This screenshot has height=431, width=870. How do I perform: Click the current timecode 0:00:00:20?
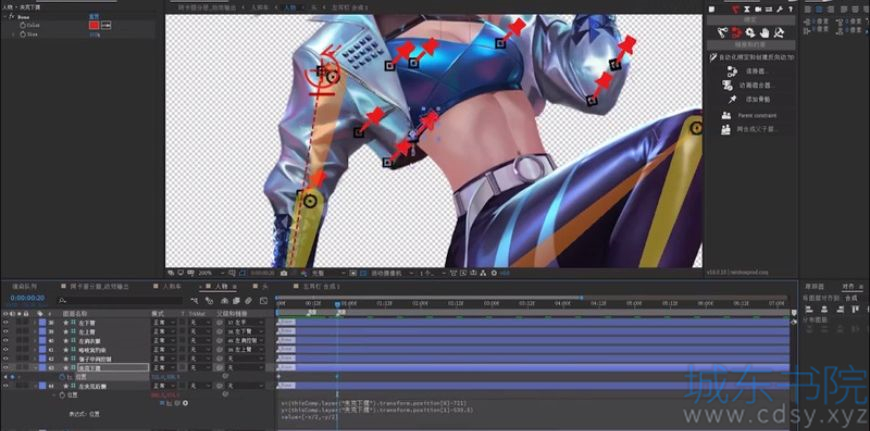(x=27, y=298)
